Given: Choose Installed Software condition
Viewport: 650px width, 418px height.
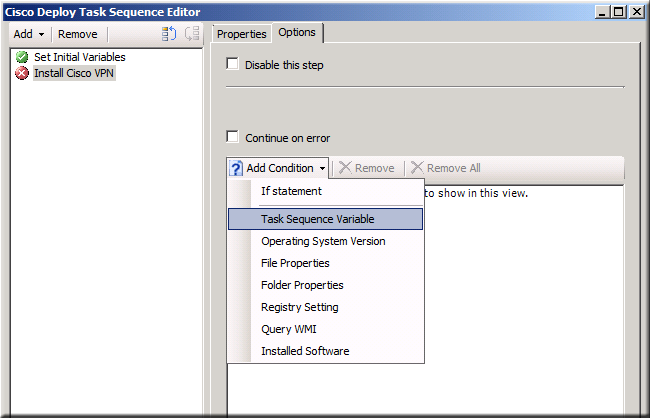Looking at the screenshot, I should coord(326,351).
